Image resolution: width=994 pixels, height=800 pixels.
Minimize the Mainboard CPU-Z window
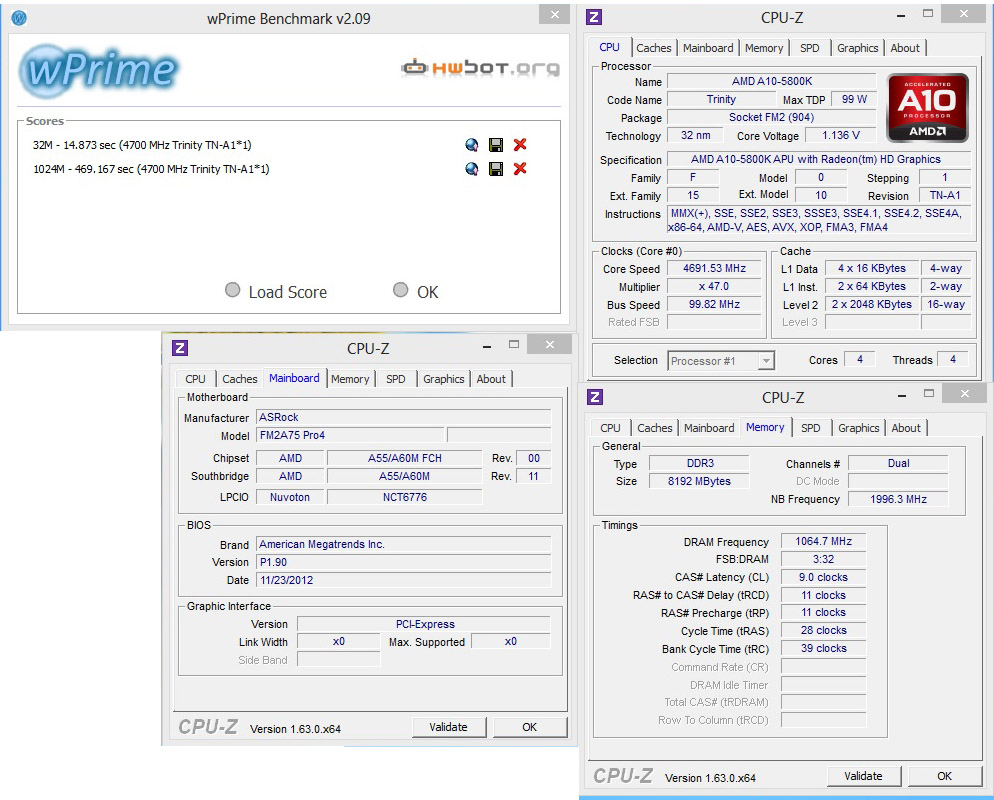click(x=486, y=347)
